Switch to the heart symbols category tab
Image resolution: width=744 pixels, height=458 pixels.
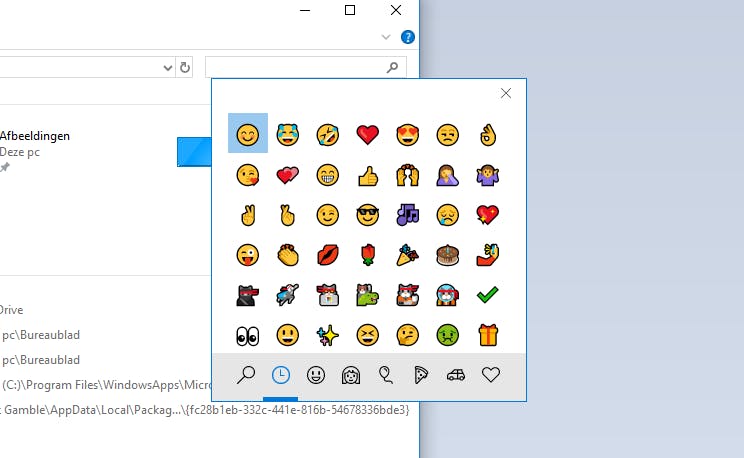click(491, 375)
